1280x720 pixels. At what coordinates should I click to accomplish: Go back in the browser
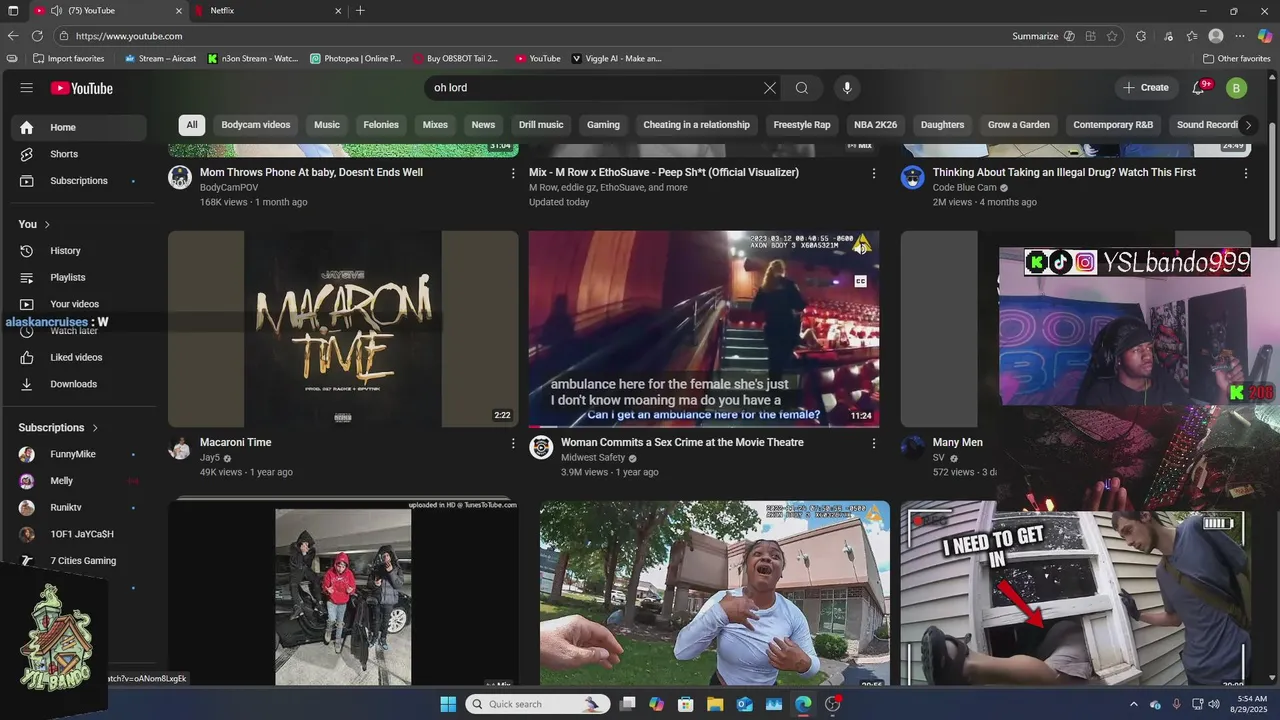(13, 36)
